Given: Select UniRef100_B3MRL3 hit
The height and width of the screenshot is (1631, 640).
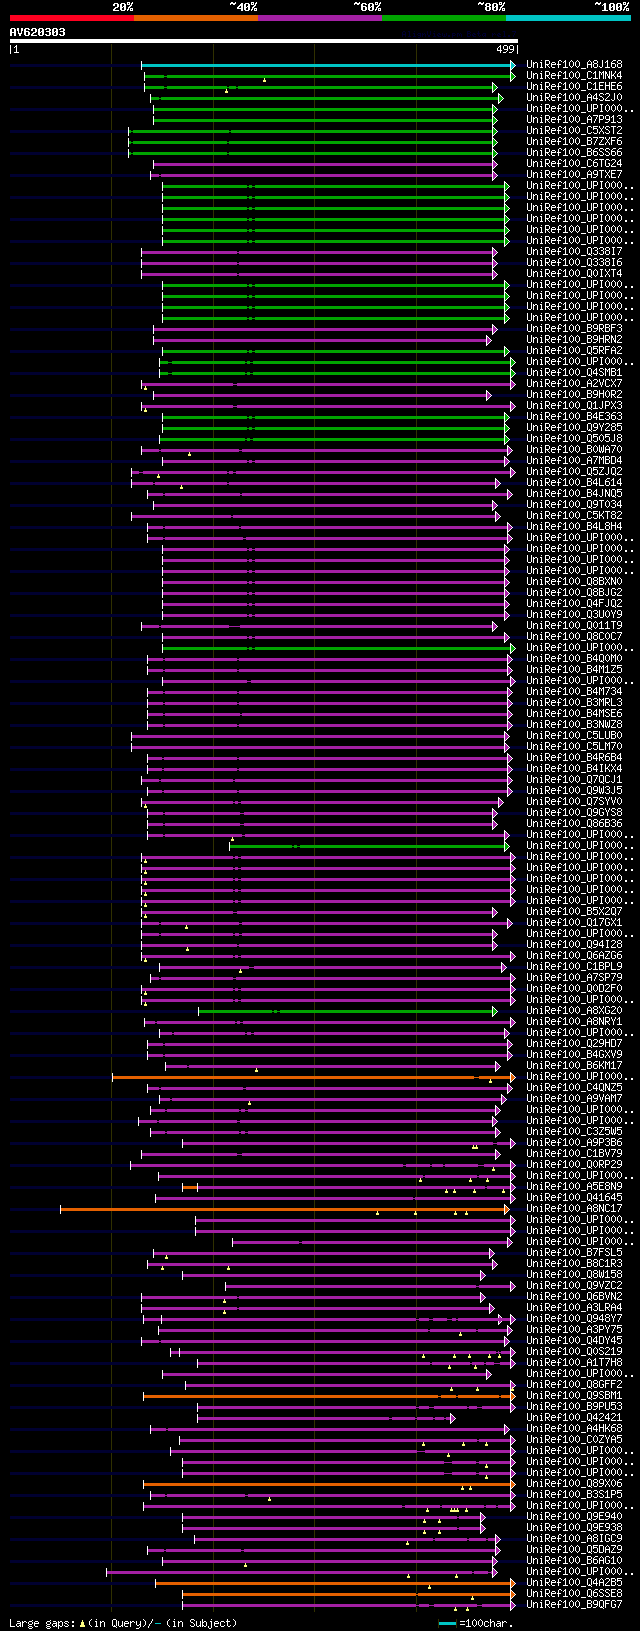Looking at the screenshot, I should 574,702.
